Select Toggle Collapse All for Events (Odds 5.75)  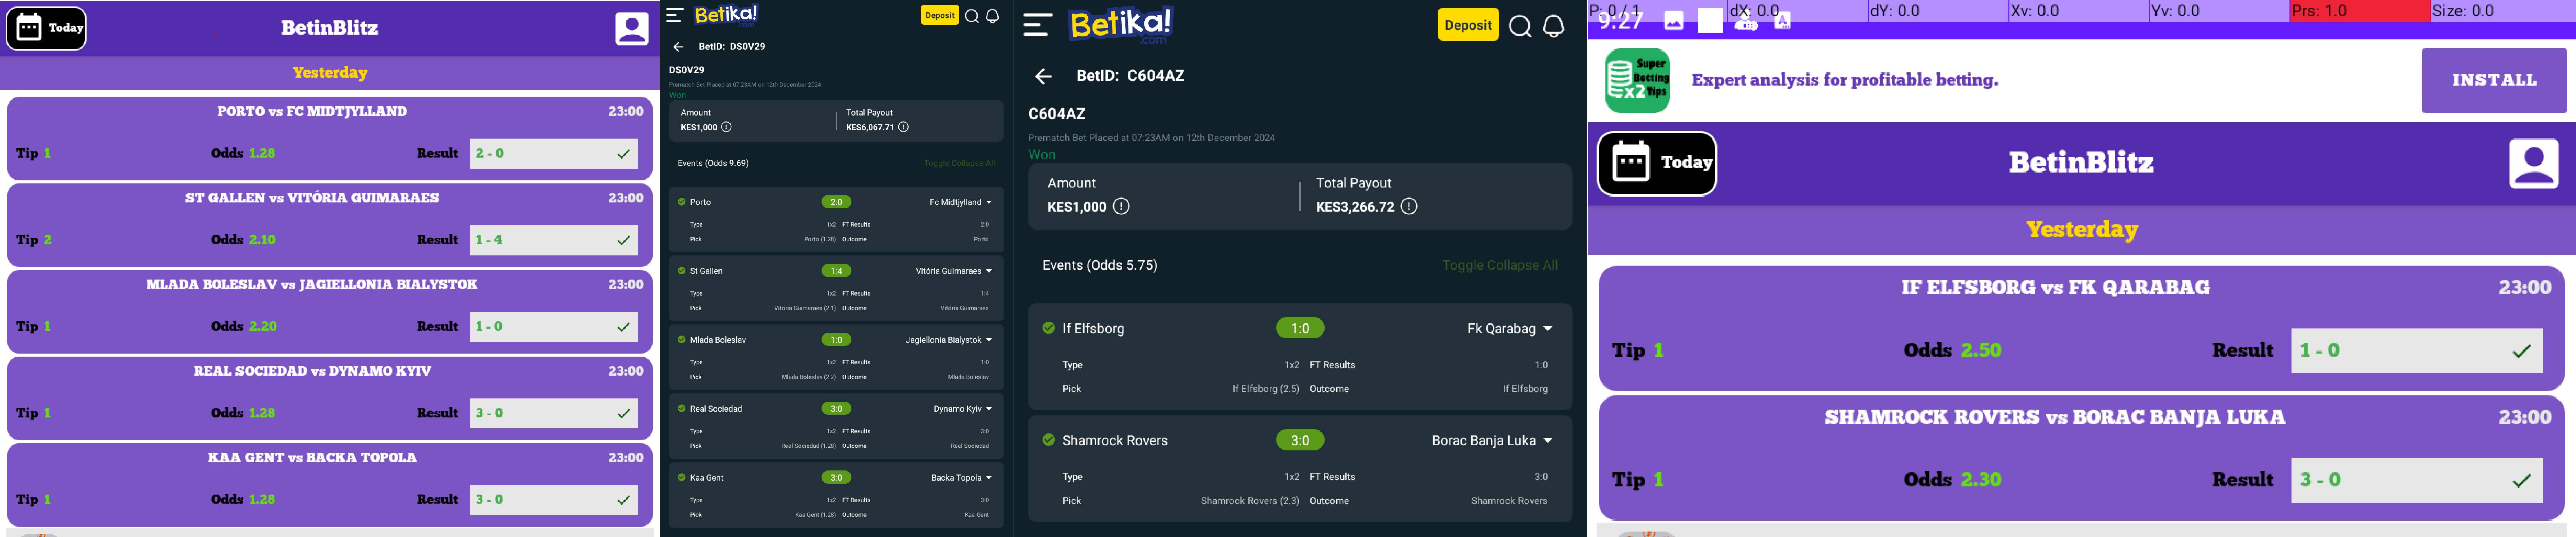pyautogui.click(x=1499, y=265)
